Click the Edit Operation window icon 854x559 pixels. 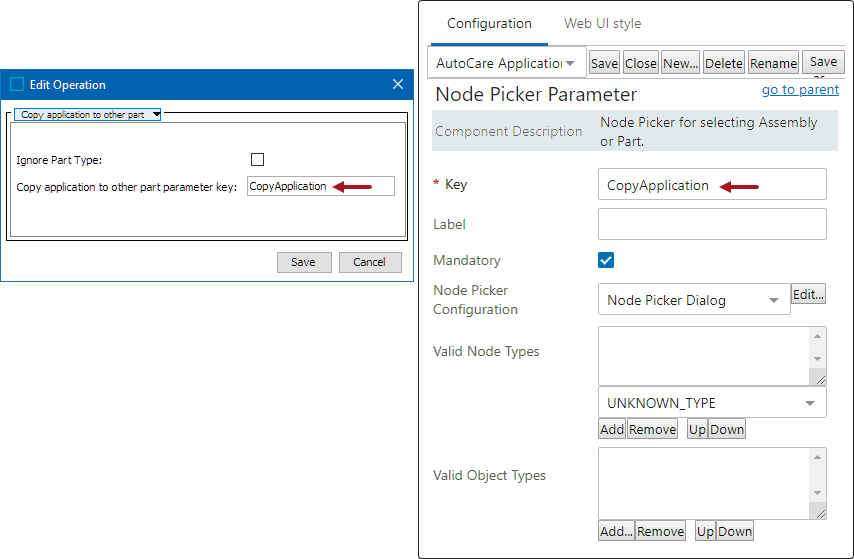17,84
